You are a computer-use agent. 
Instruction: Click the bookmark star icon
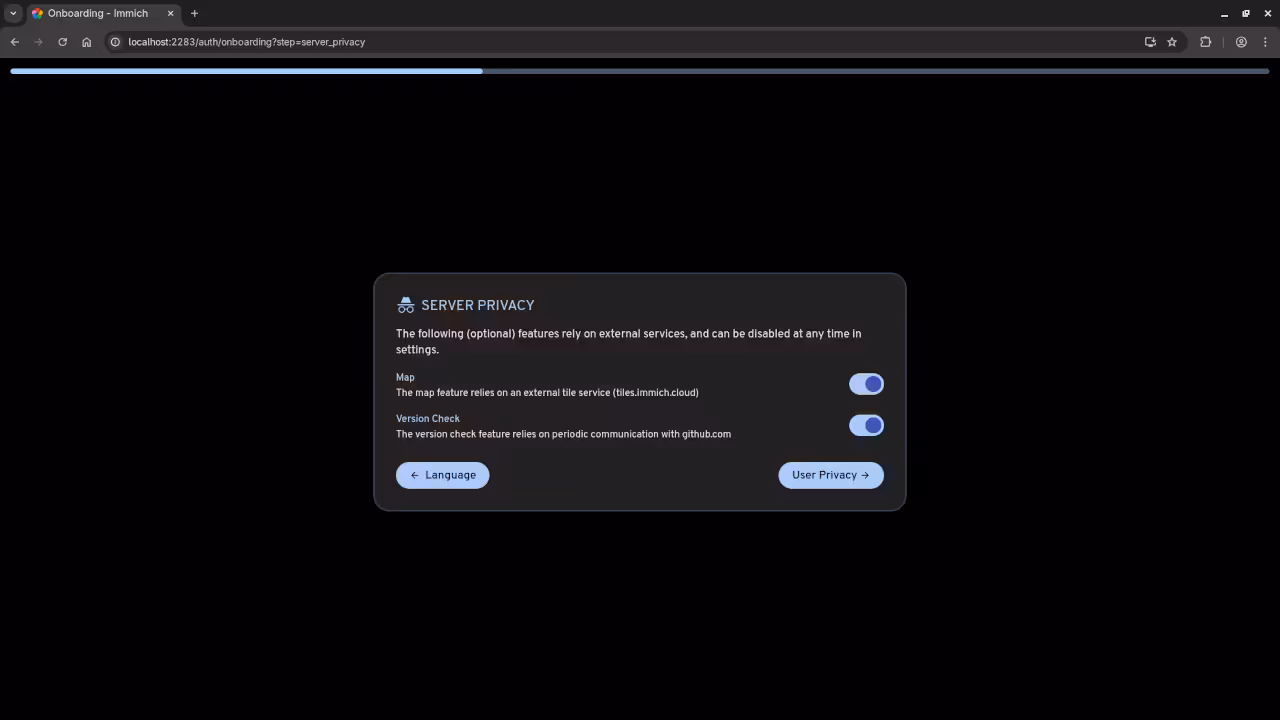click(x=1172, y=42)
